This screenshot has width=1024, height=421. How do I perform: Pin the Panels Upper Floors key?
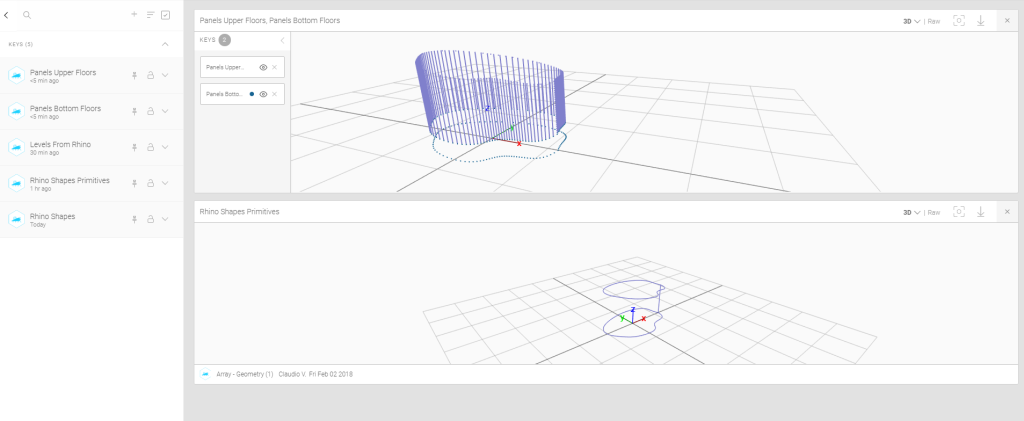click(x=134, y=76)
